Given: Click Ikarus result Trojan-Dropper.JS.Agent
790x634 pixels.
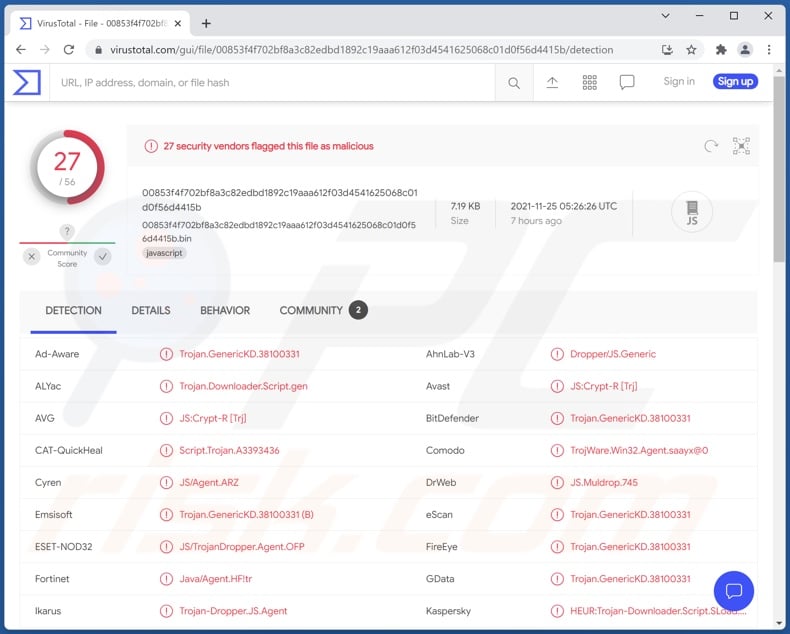Looking at the screenshot, I should click(x=233, y=611).
